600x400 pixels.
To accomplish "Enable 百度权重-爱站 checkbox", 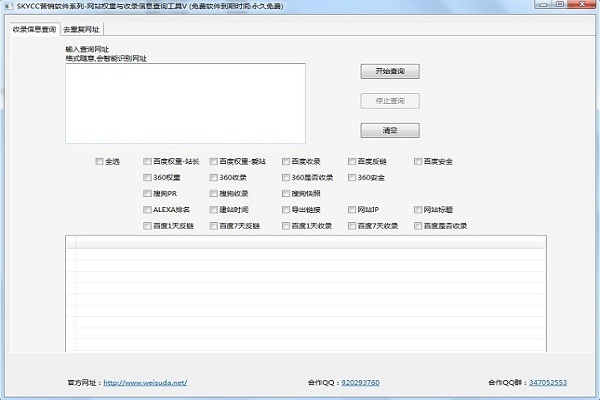I will [x=214, y=162].
